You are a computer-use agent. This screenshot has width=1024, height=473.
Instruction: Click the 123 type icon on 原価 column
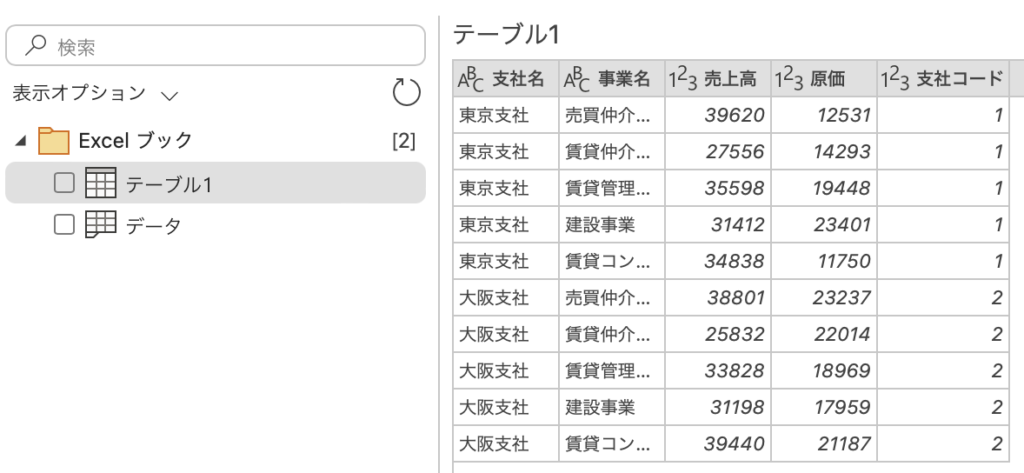pos(789,80)
